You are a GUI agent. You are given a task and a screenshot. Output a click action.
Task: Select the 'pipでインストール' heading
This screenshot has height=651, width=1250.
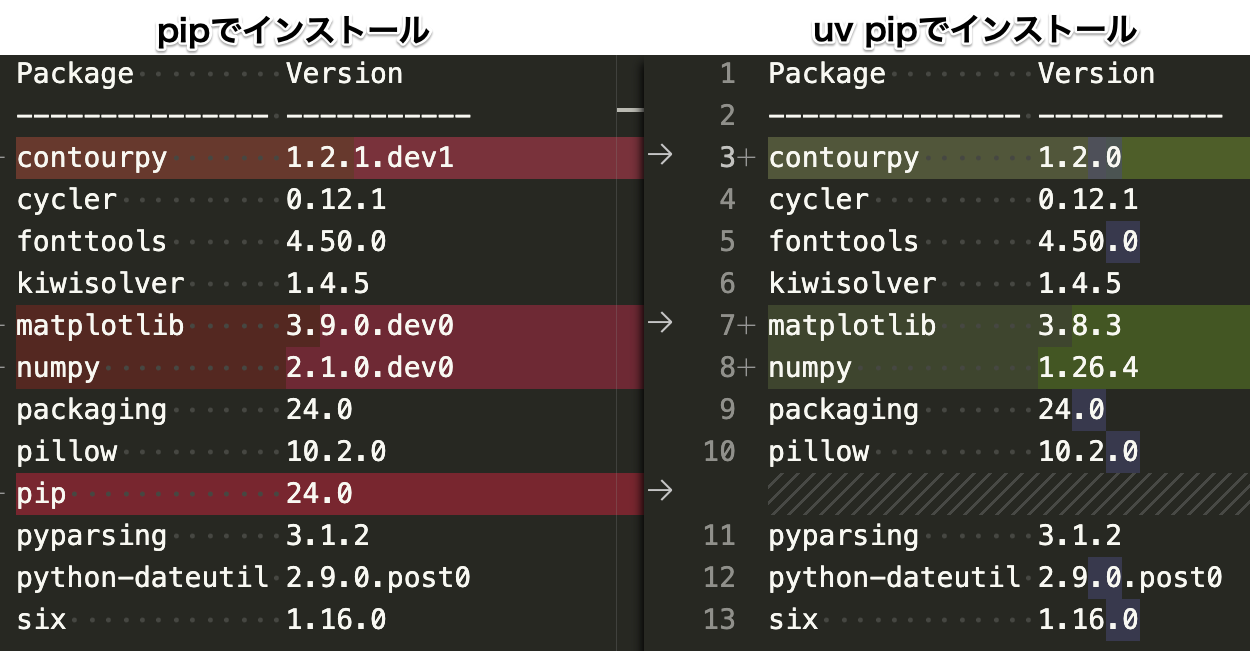pos(294,30)
